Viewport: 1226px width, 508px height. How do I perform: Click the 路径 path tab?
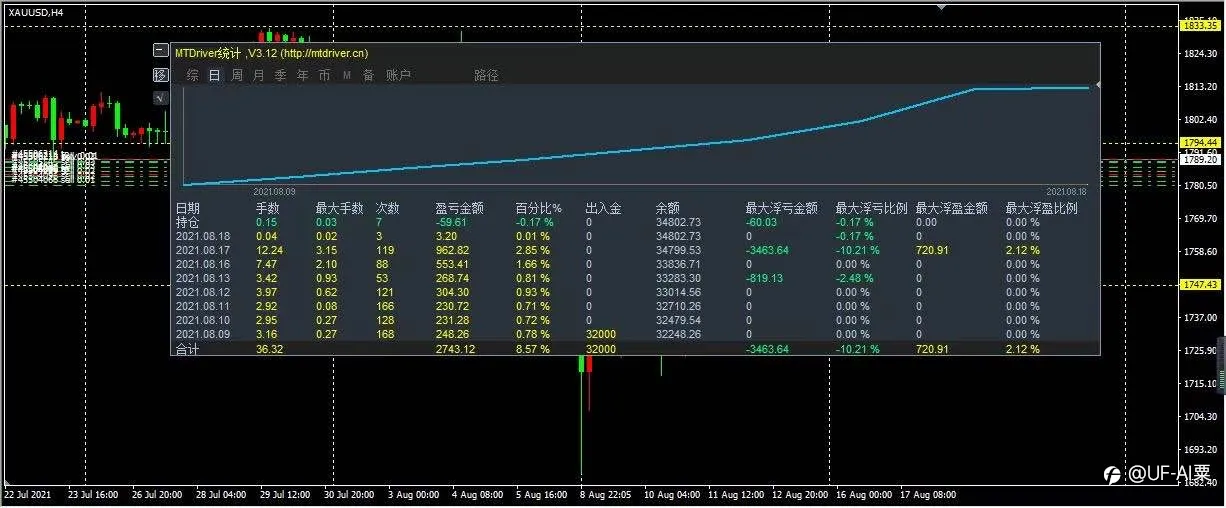coord(486,75)
